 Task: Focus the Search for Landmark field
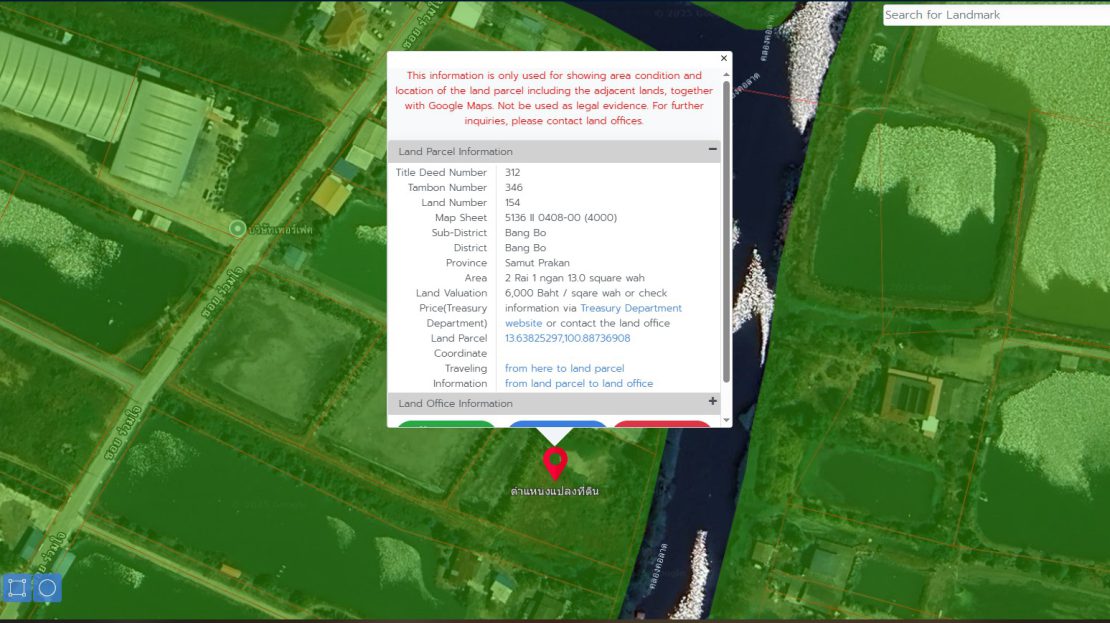click(x=995, y=14)
